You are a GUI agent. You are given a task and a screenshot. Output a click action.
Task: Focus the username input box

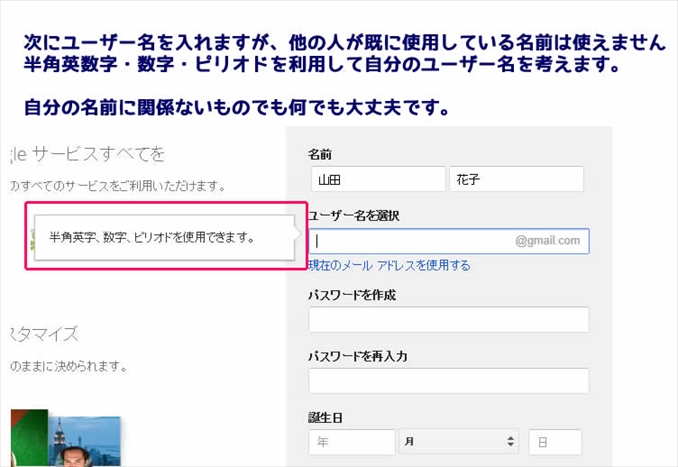[x=410, y=241]
